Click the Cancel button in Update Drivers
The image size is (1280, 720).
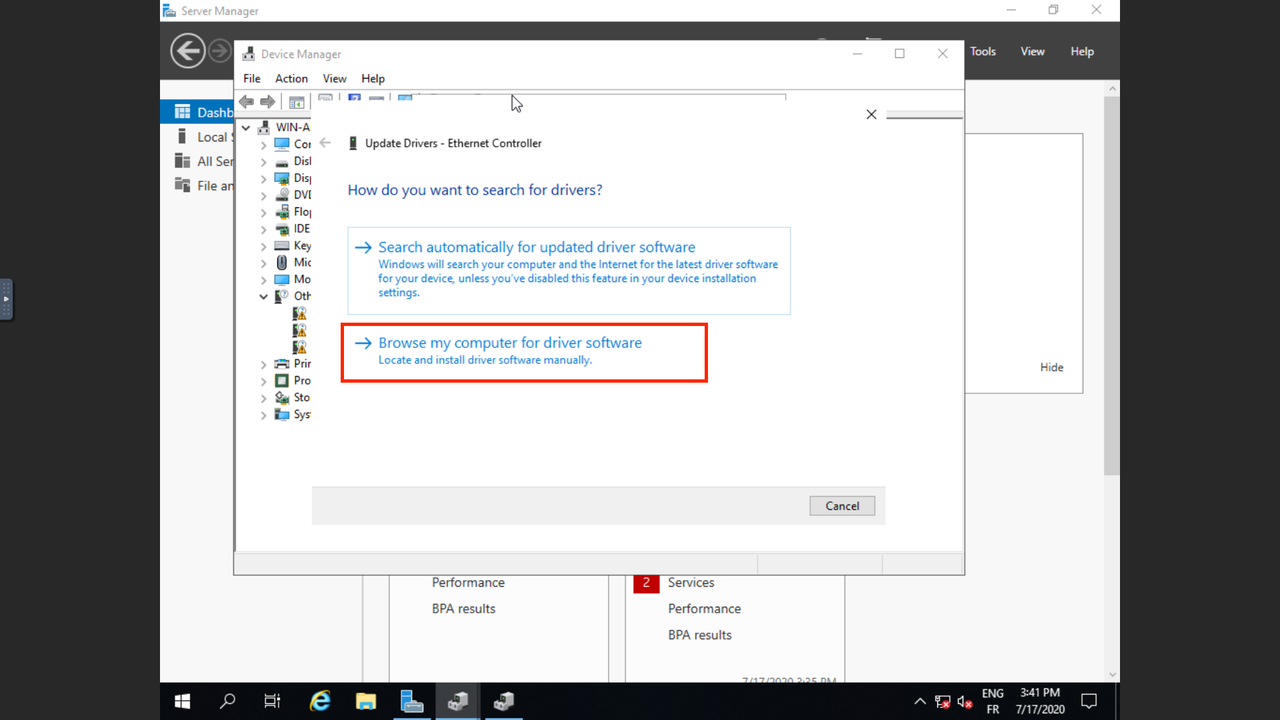[x=842, y=506]
